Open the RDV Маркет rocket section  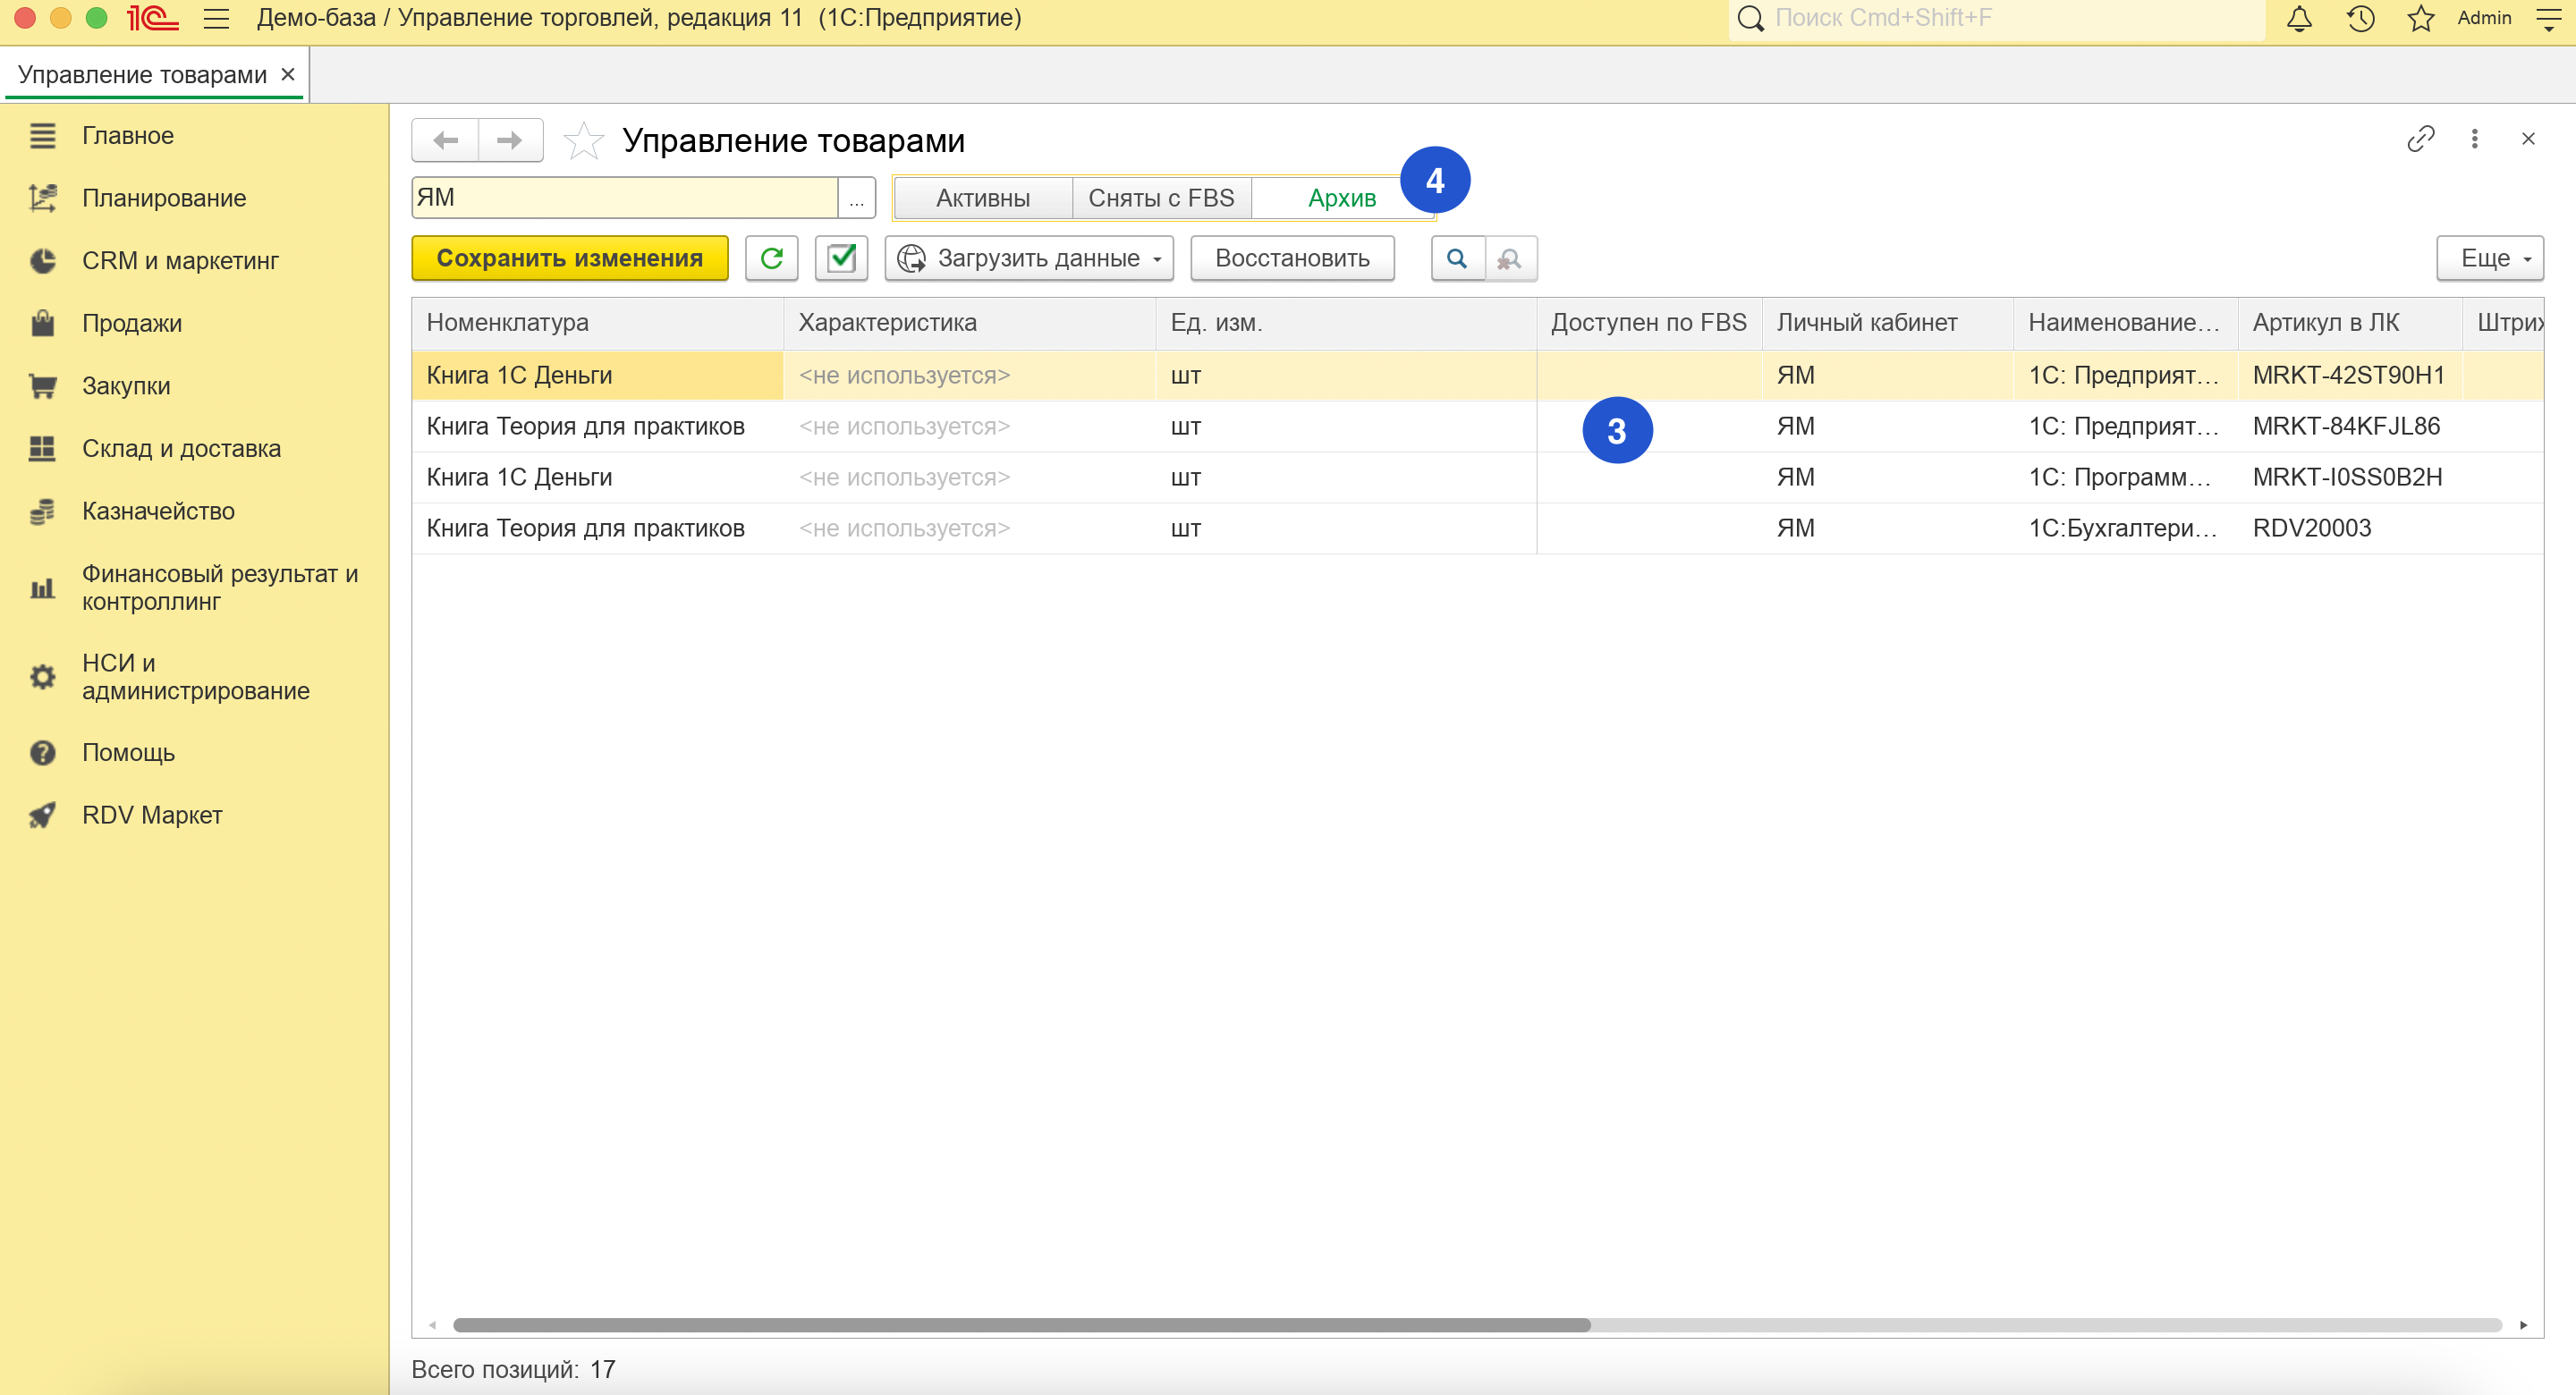152,815
